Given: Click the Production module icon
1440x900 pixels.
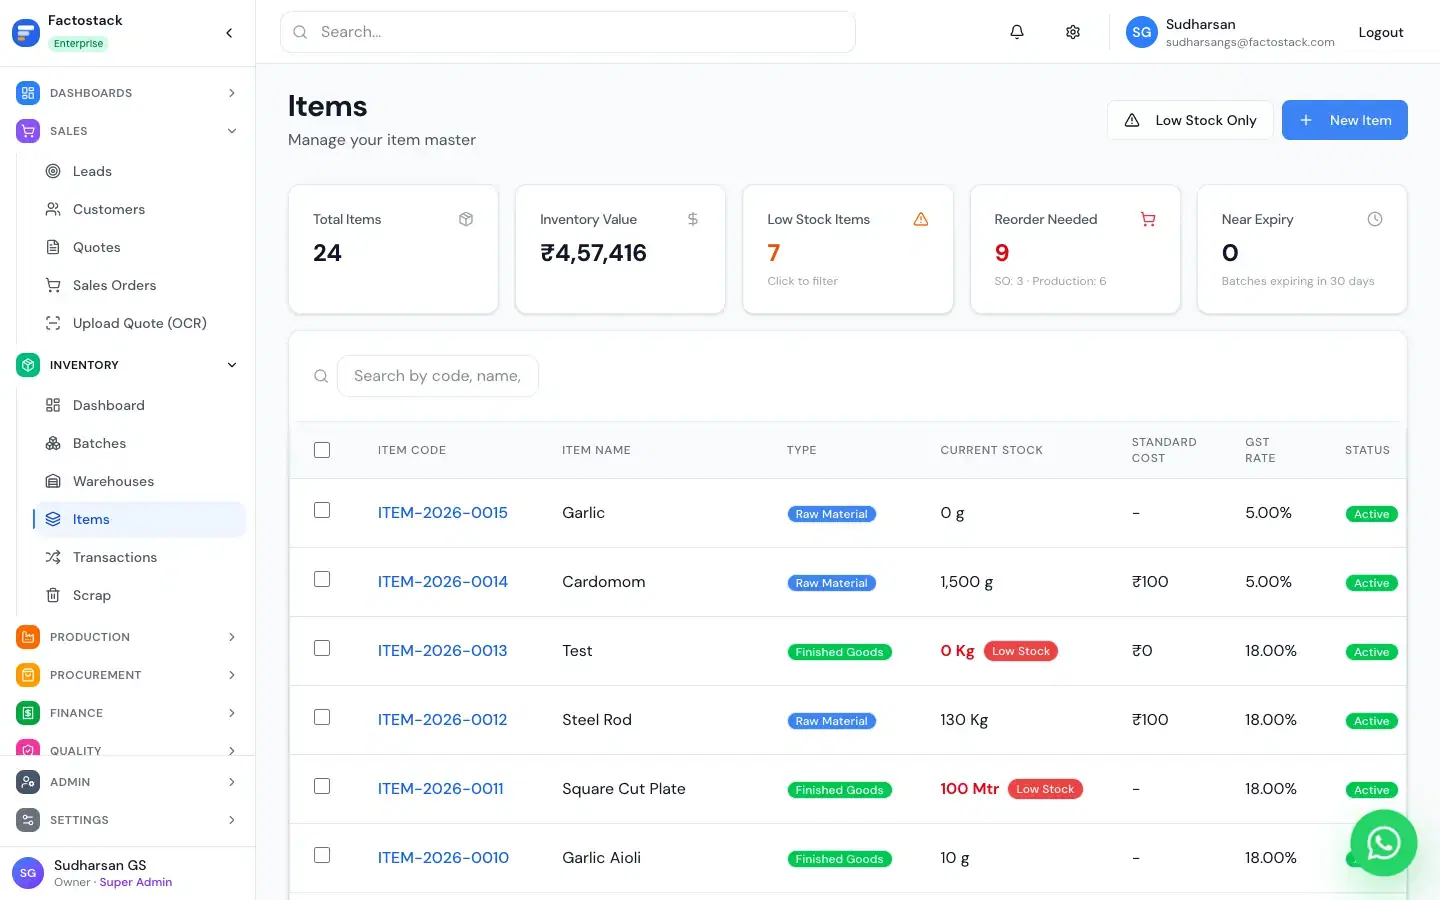Looking at the screenshot, I should pyautogui.click(x=28, y=637).
